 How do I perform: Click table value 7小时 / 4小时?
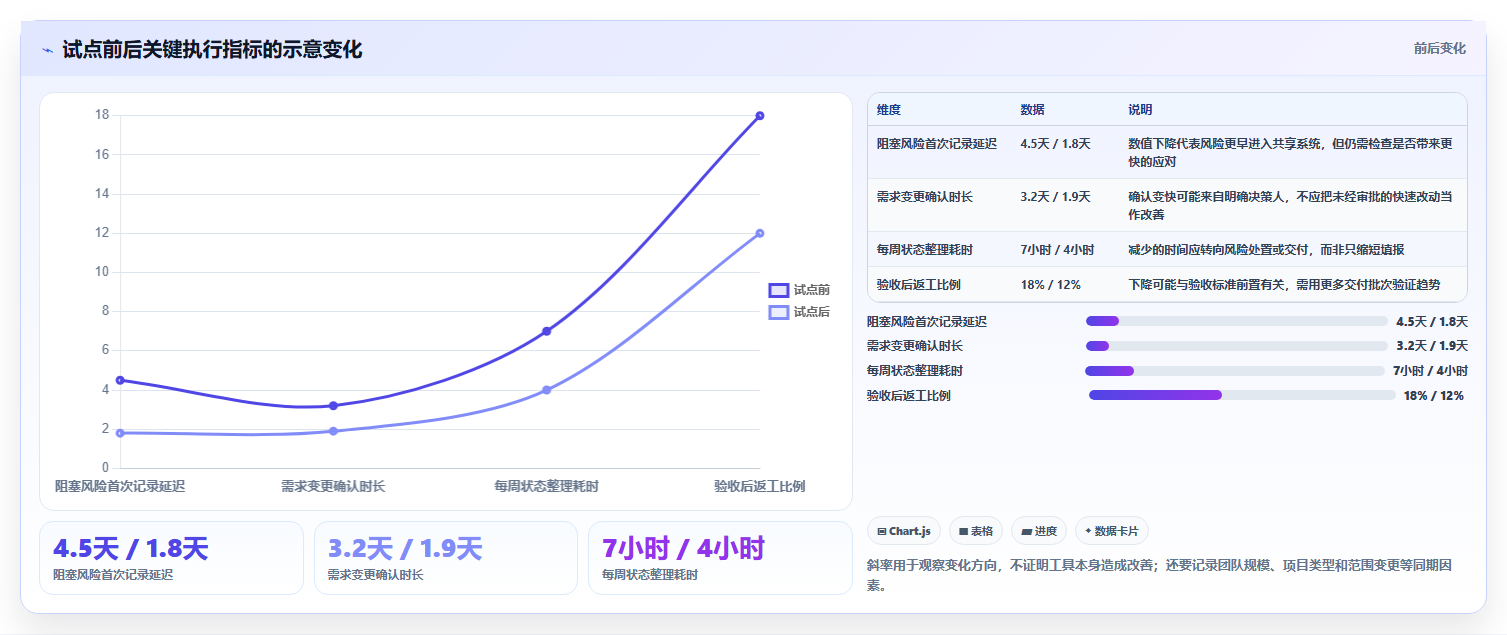click(x=1057, y=250)
